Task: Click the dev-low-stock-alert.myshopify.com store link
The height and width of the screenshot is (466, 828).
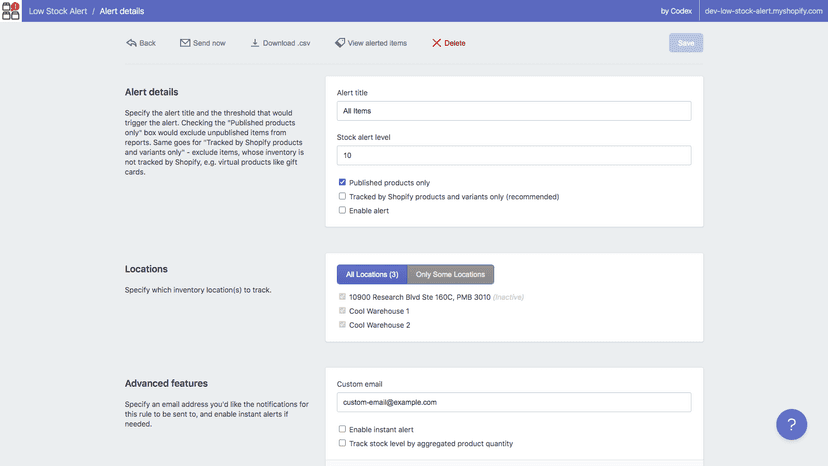Action: 764,11
